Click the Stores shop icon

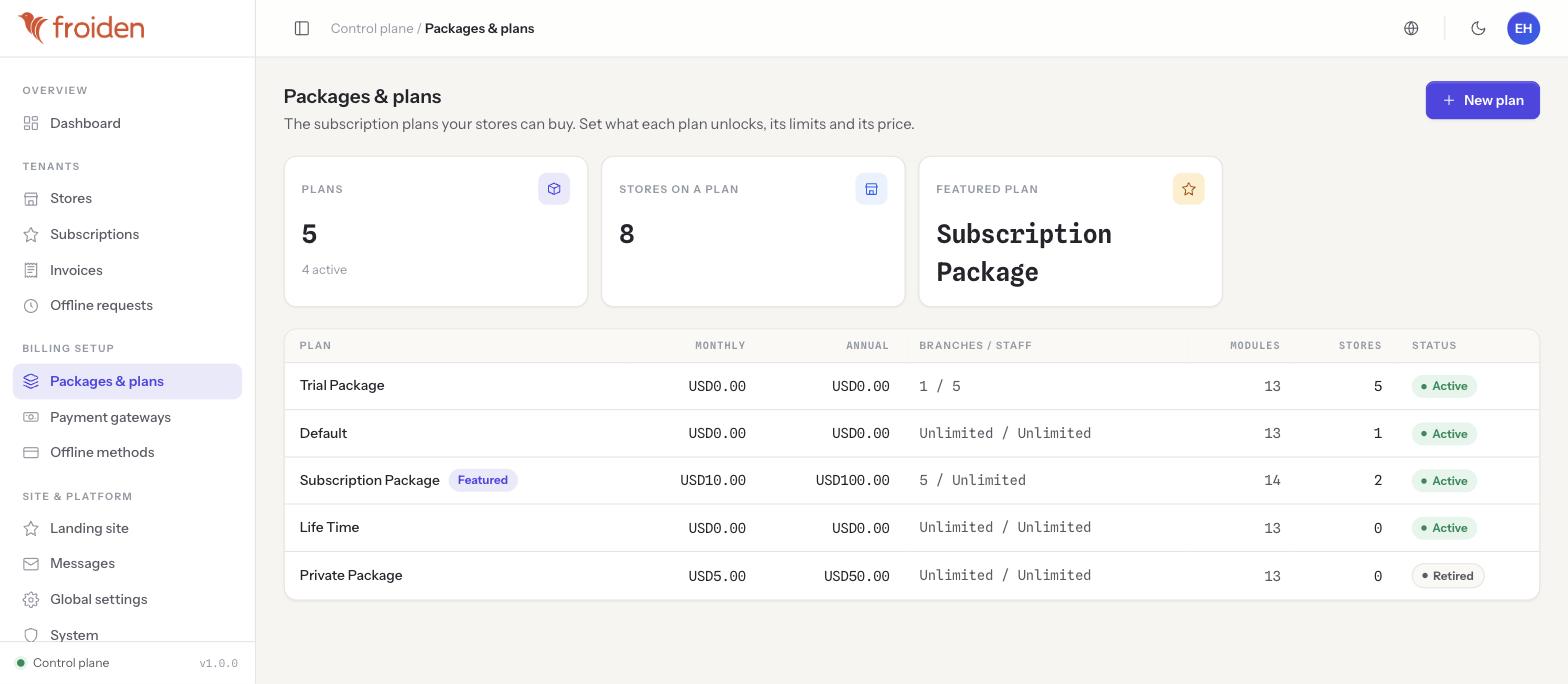coord(31,199)
